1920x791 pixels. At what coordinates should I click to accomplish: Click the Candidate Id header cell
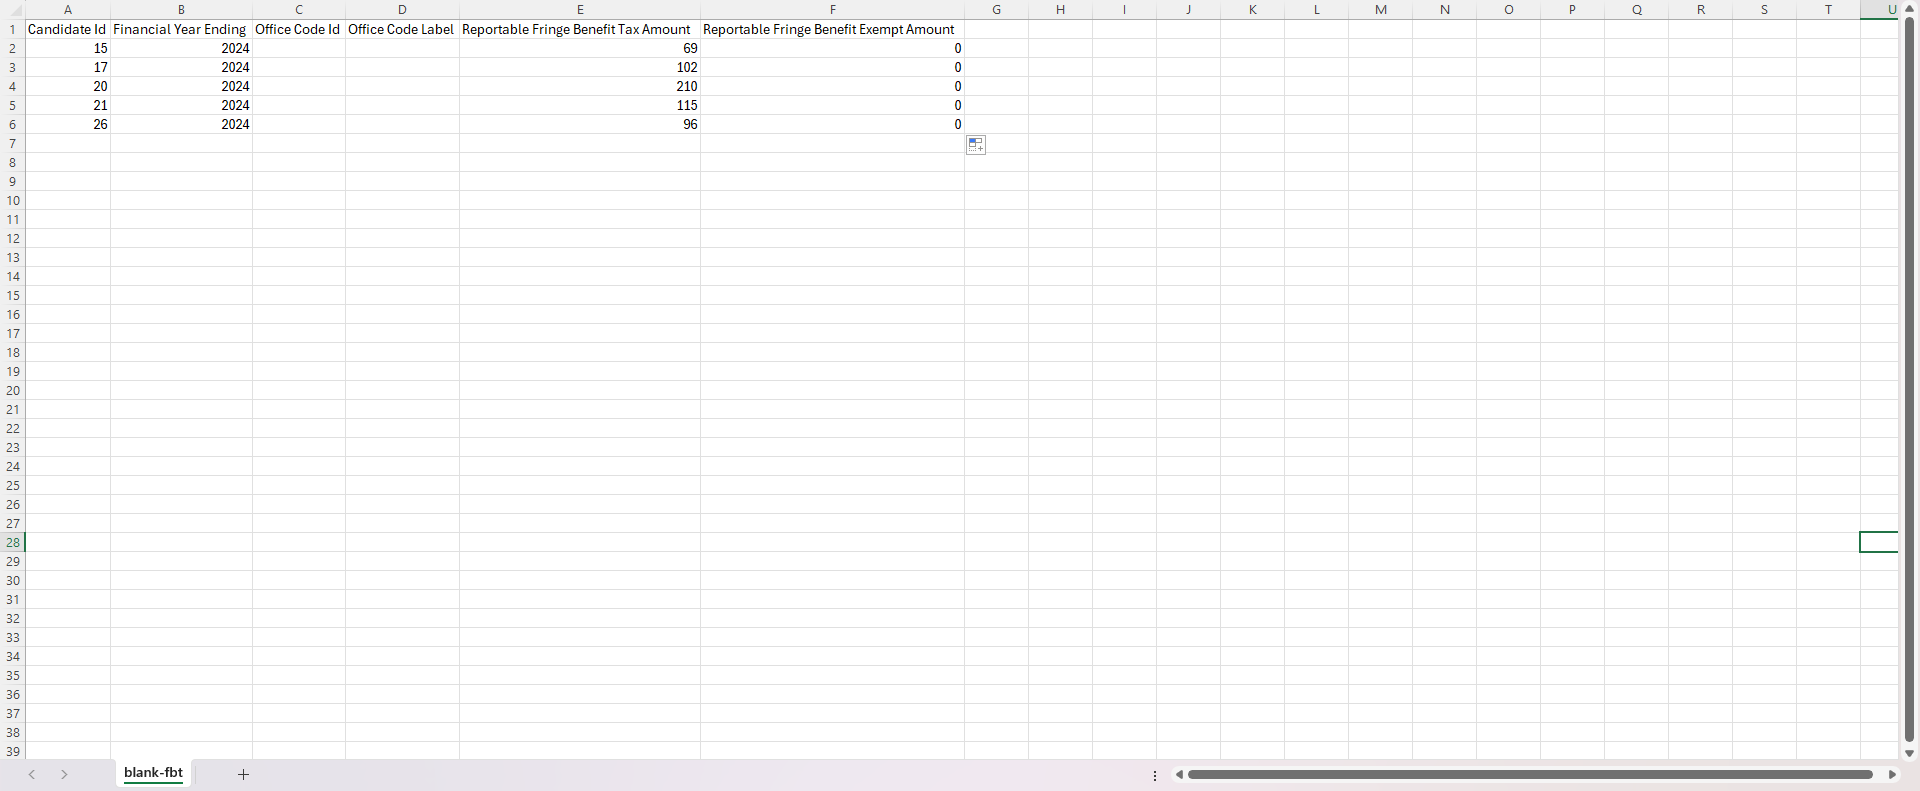click(67, 29)
